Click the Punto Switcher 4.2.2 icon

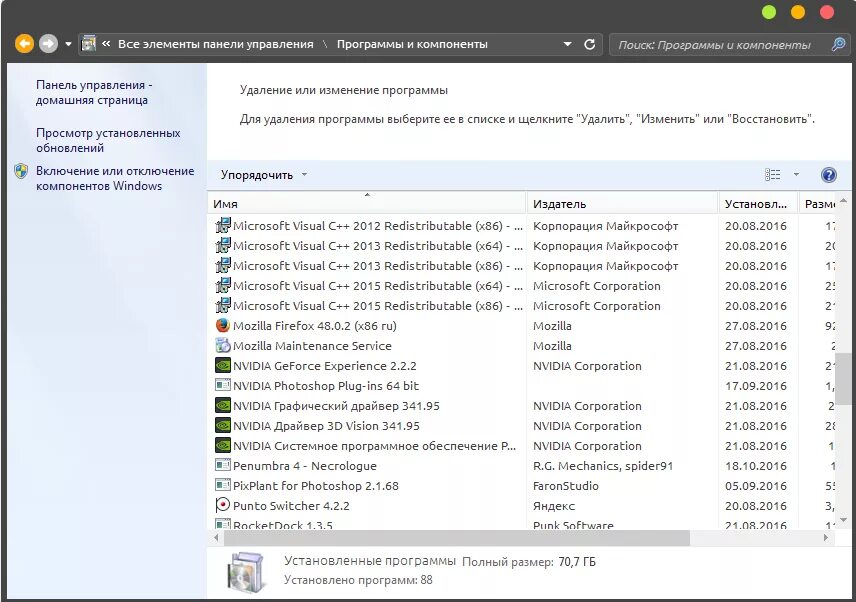coord(223,505)
